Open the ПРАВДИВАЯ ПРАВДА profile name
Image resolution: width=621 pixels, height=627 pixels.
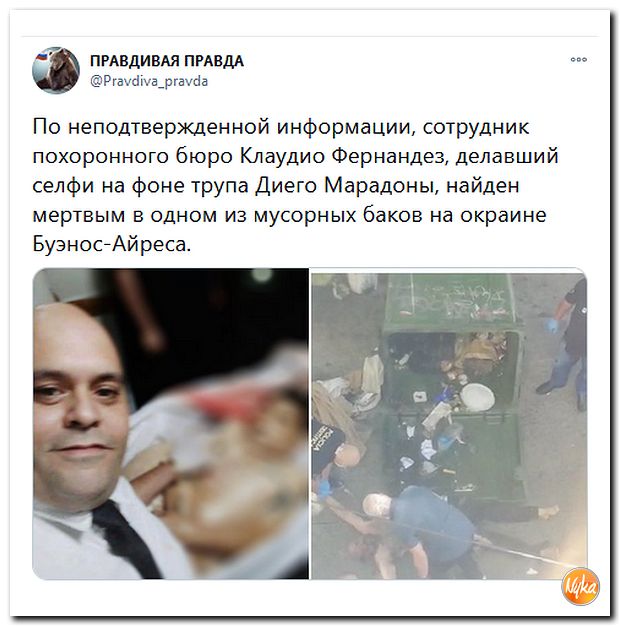click(x=167, y=61)
